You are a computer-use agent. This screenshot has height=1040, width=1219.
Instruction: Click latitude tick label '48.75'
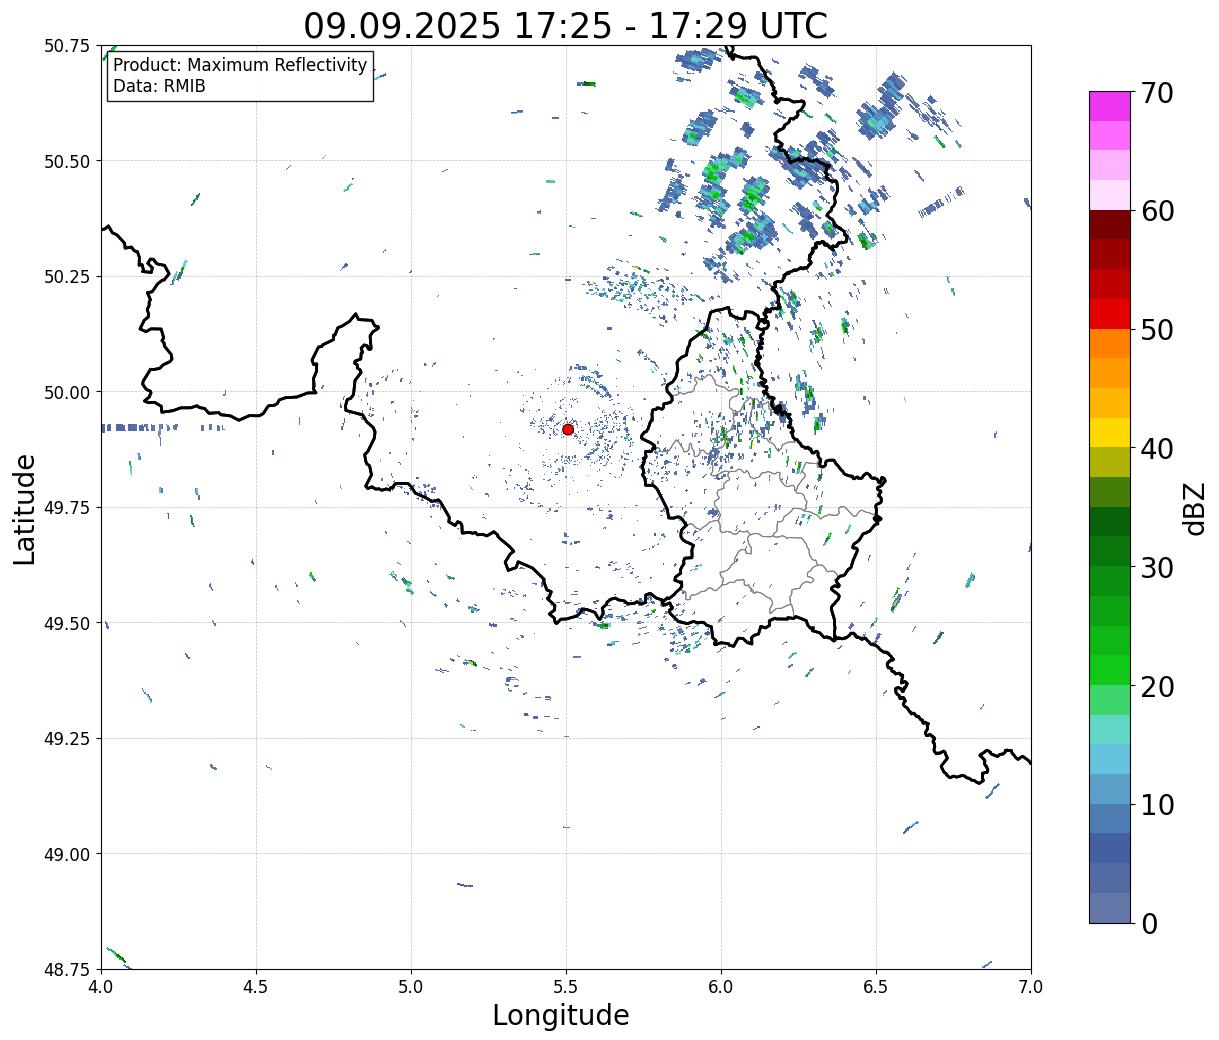tap(67, 970)
